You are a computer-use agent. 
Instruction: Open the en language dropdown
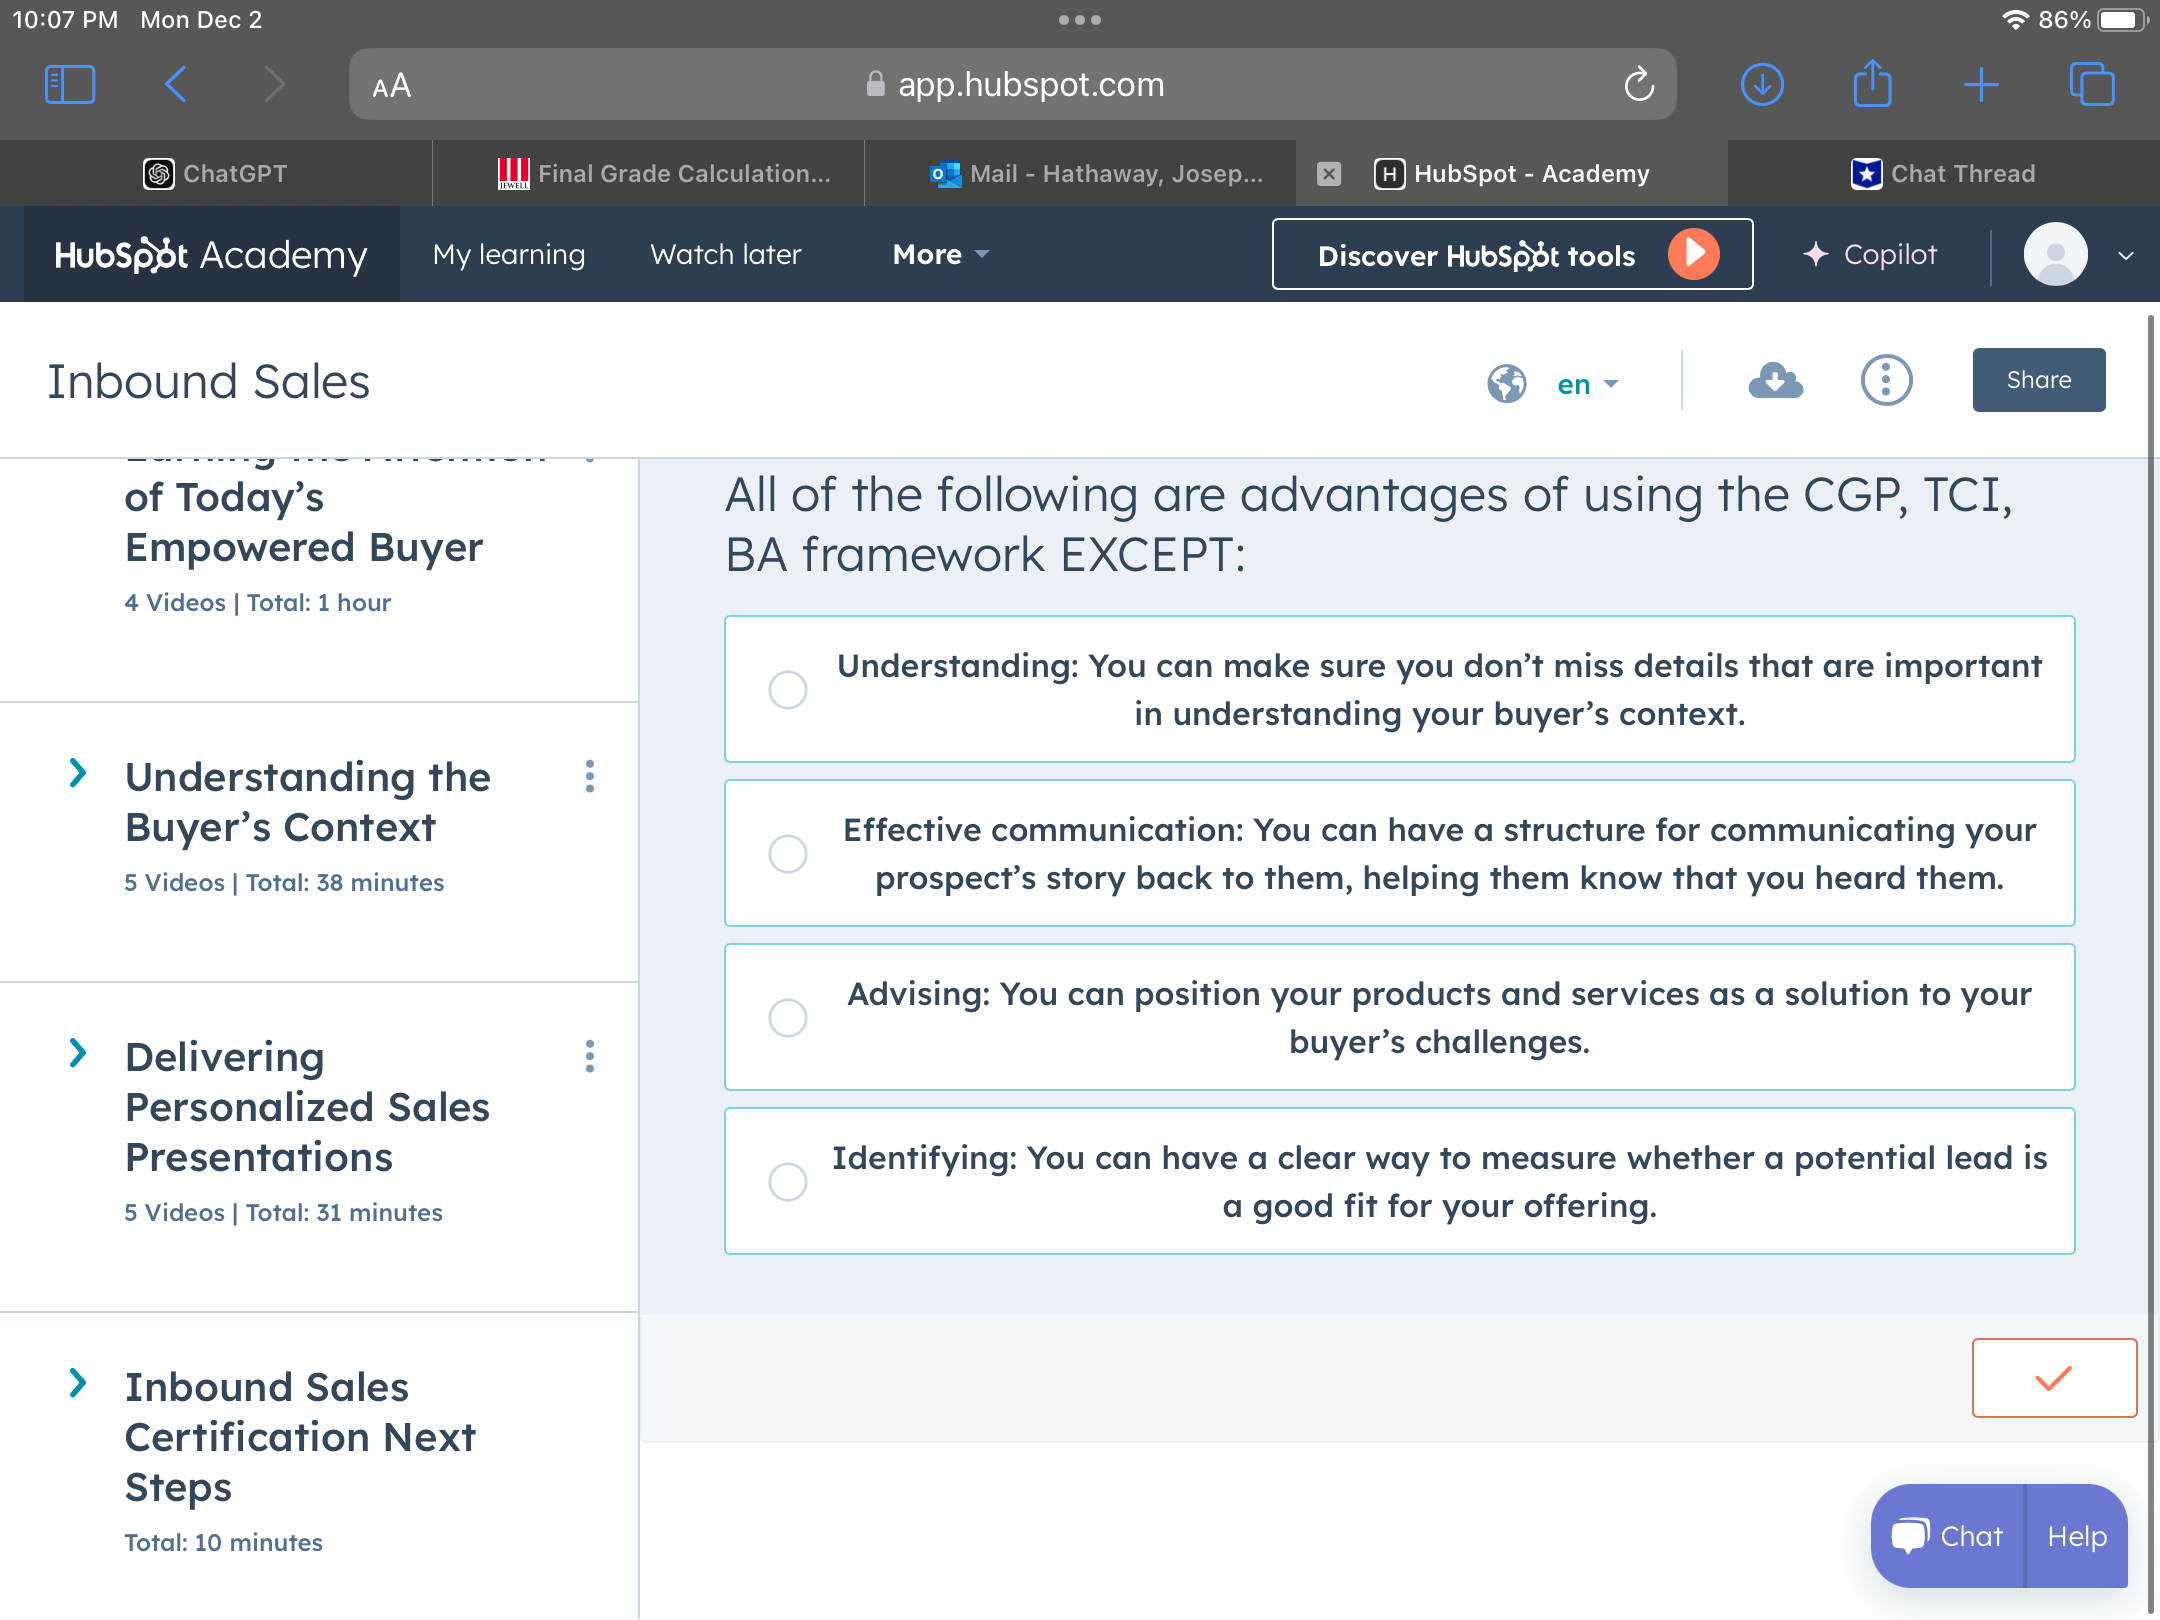[1587, 385]
